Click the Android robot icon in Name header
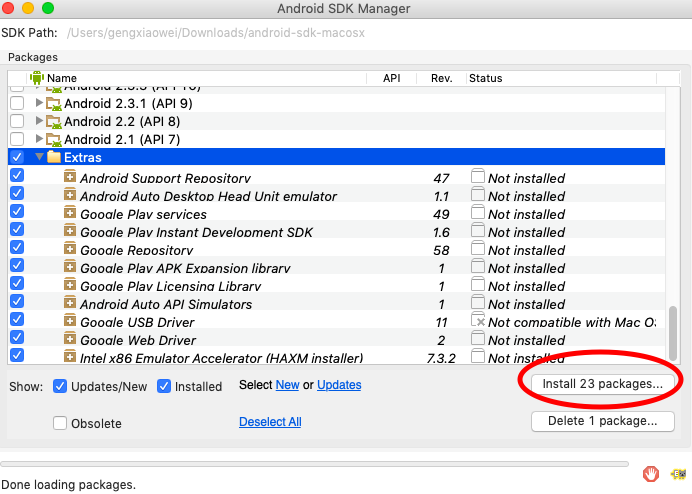The image size is (692, 494). [37, 78]
